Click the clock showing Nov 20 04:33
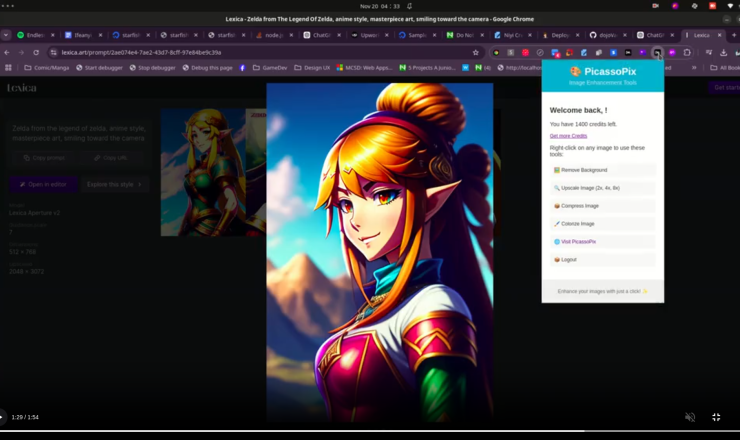Screen dimensions: 740x440 (x=379, y=6)
